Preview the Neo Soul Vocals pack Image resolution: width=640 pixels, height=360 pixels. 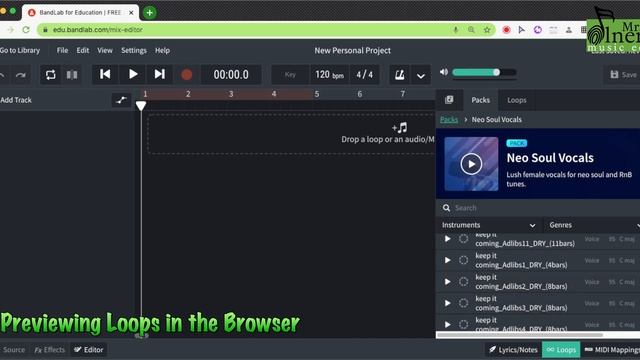(471, 164)
